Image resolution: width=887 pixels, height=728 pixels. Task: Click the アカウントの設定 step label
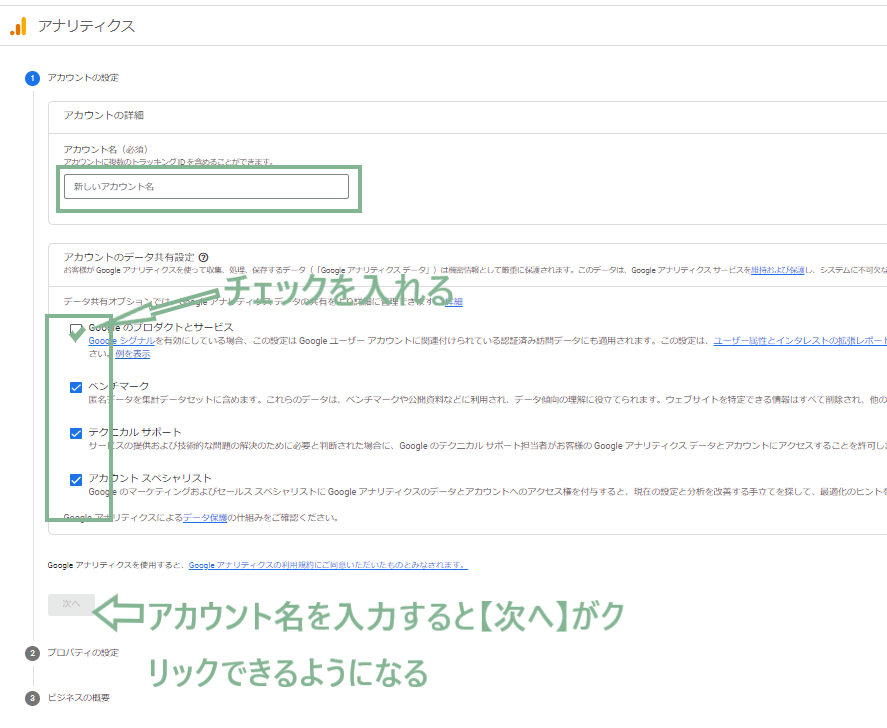click(x=83, y=78)
